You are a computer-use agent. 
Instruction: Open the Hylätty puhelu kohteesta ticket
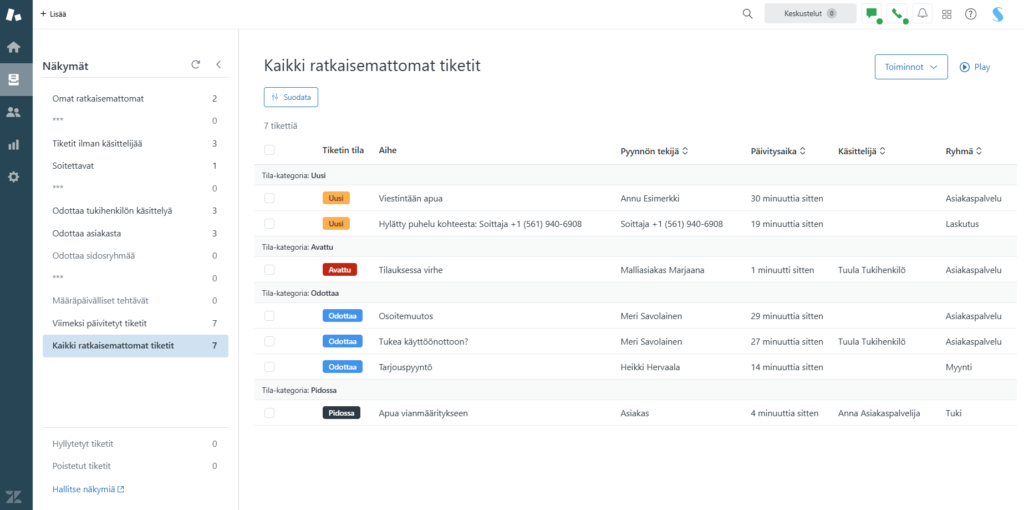[x=480, y=224]
